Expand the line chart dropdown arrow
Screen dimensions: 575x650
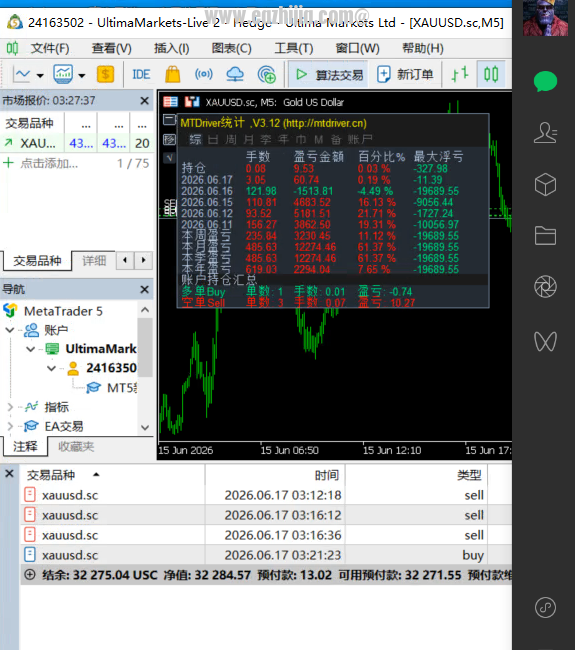[40, 75]
